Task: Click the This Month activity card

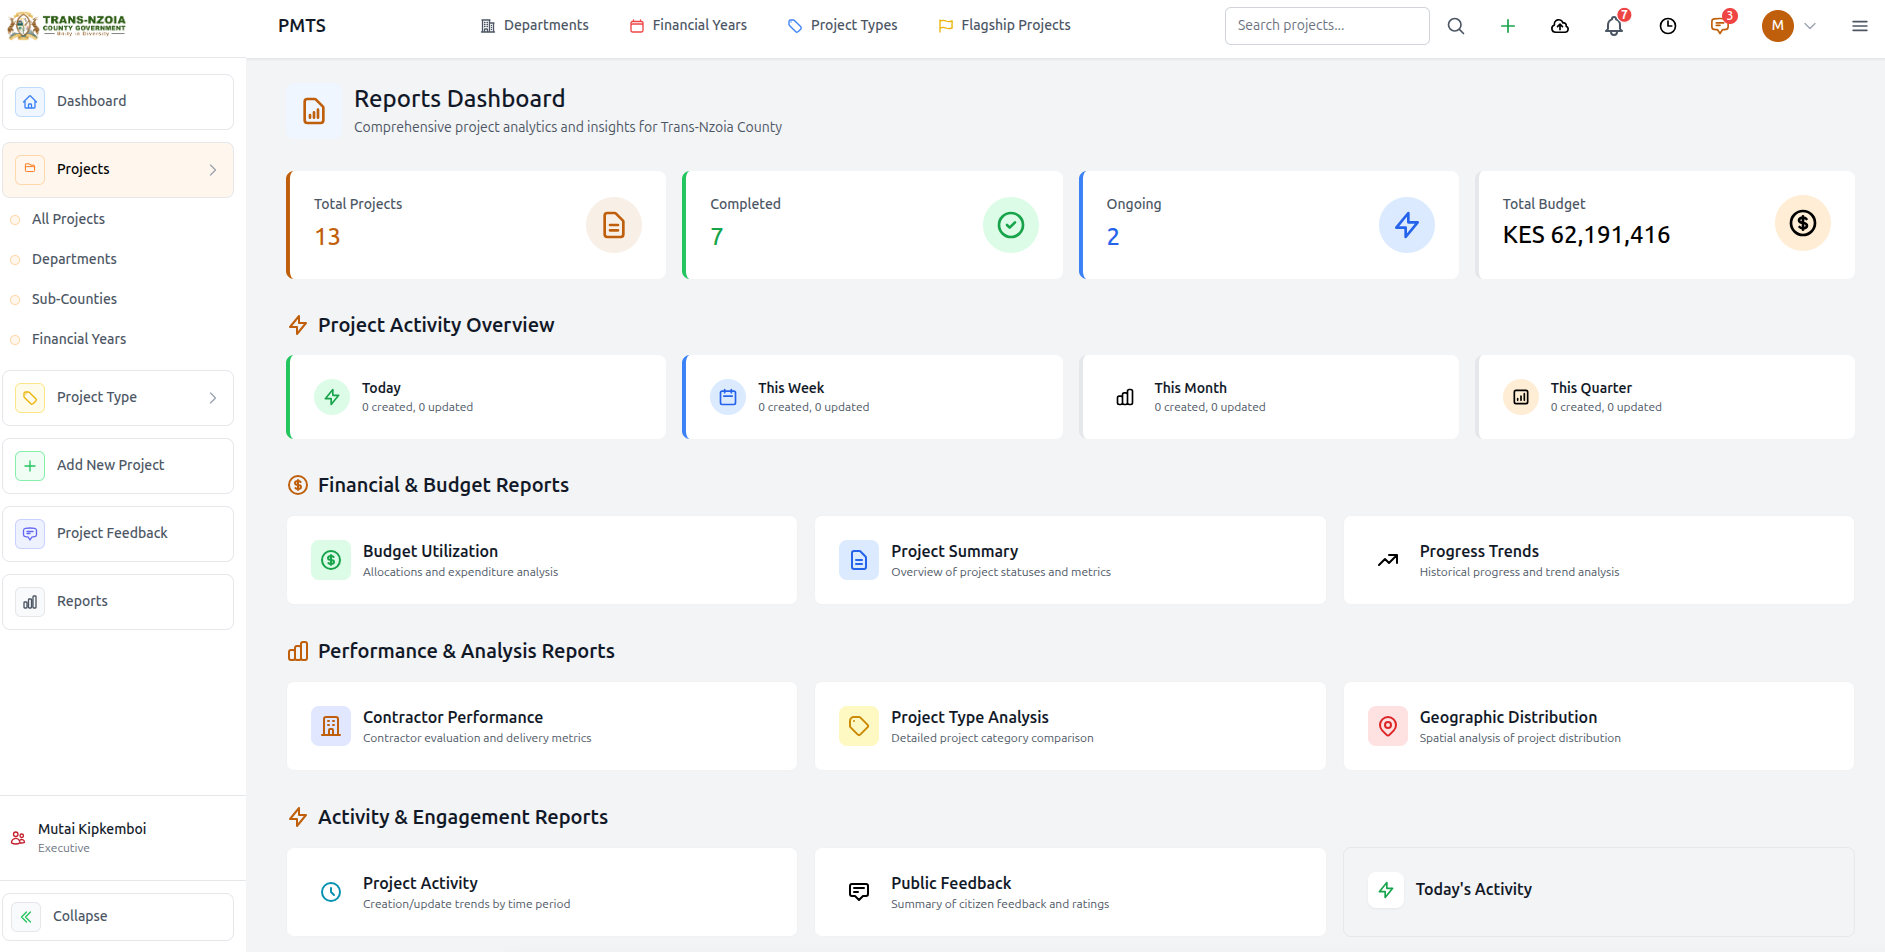Action: [1269, 397]
